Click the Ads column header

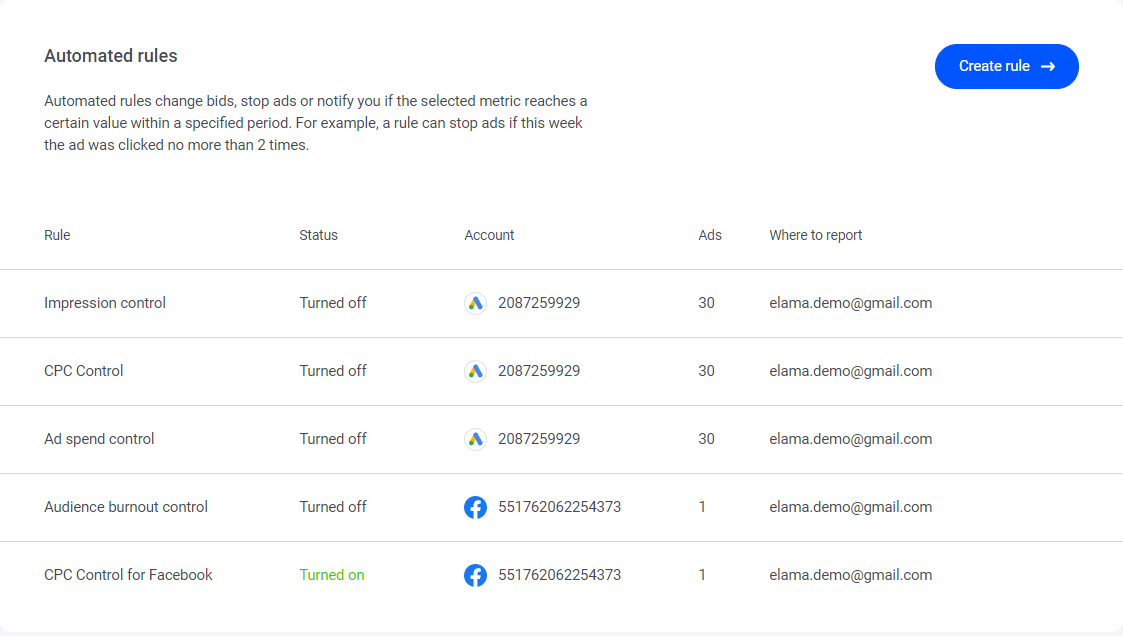pos(710,235)
